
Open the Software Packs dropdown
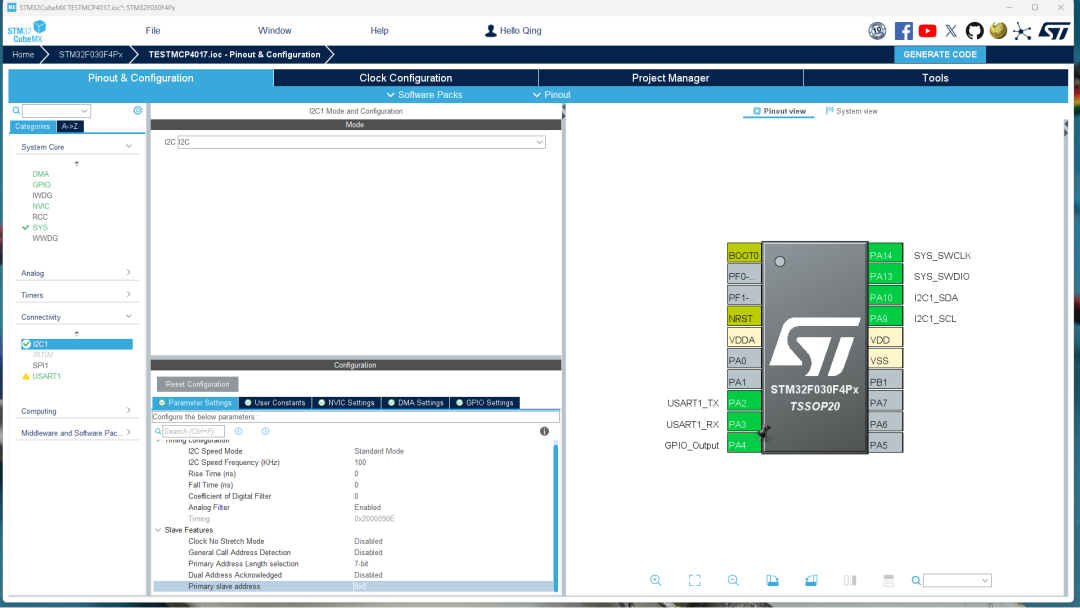pyautogui.click(x=424, y=94)
